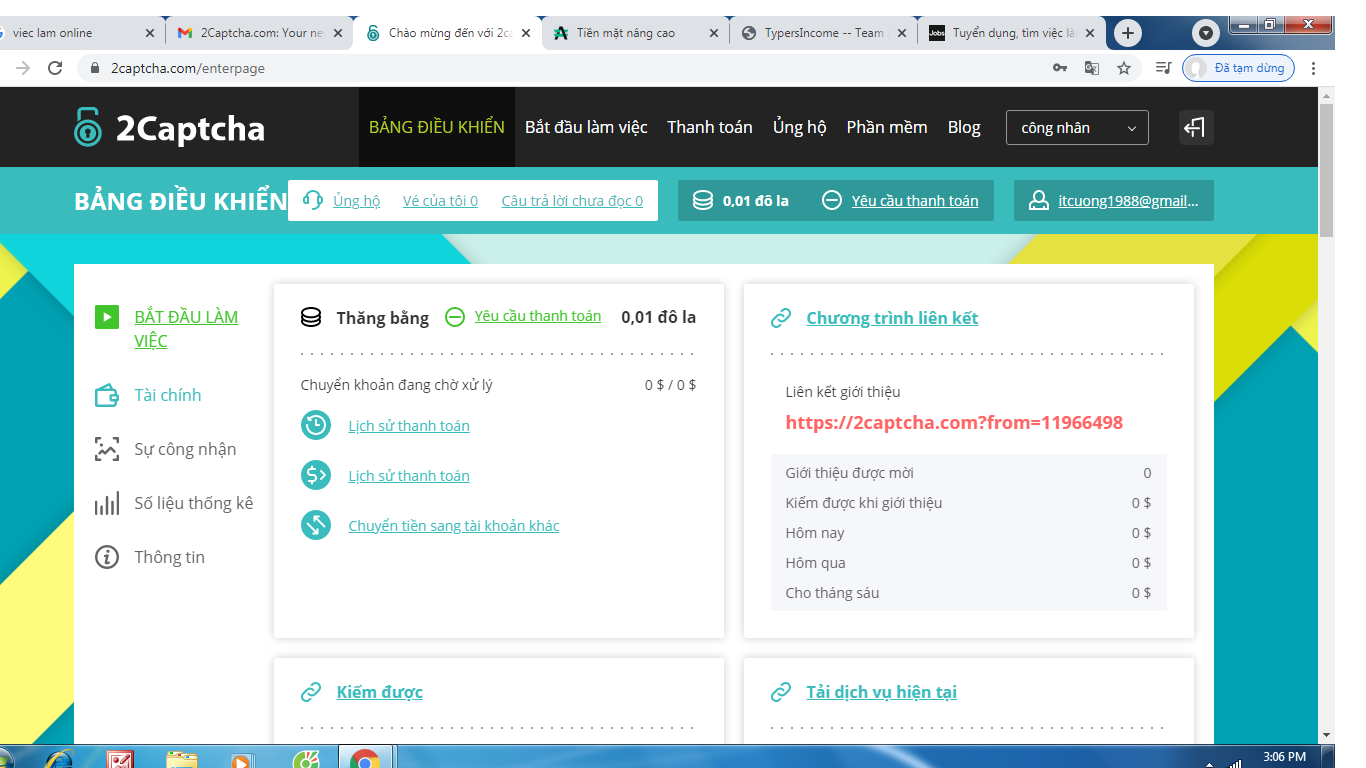This screenshot has height=768, width=1366.
Task: Open Phần mềm in the top navigation
Action: (887, 127)
